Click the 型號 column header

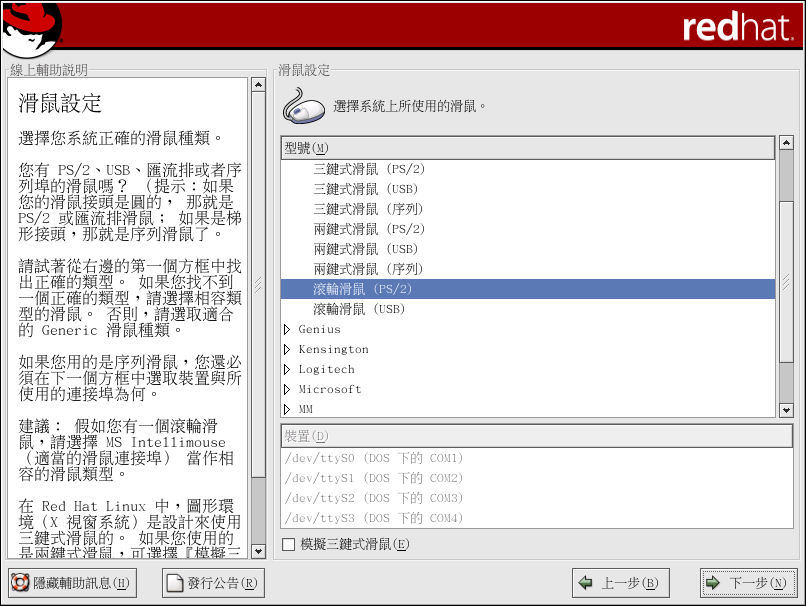528,148
